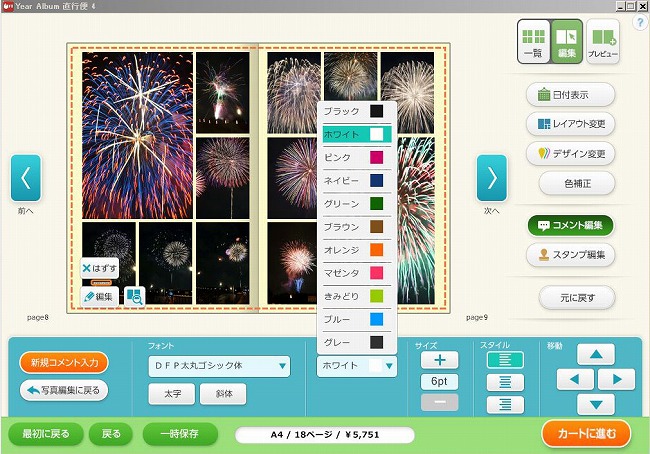Image resolution: width=650 pixels, height=454 pixels.
Task: Switch to 一覧 view tab
Action: point(533,42)
